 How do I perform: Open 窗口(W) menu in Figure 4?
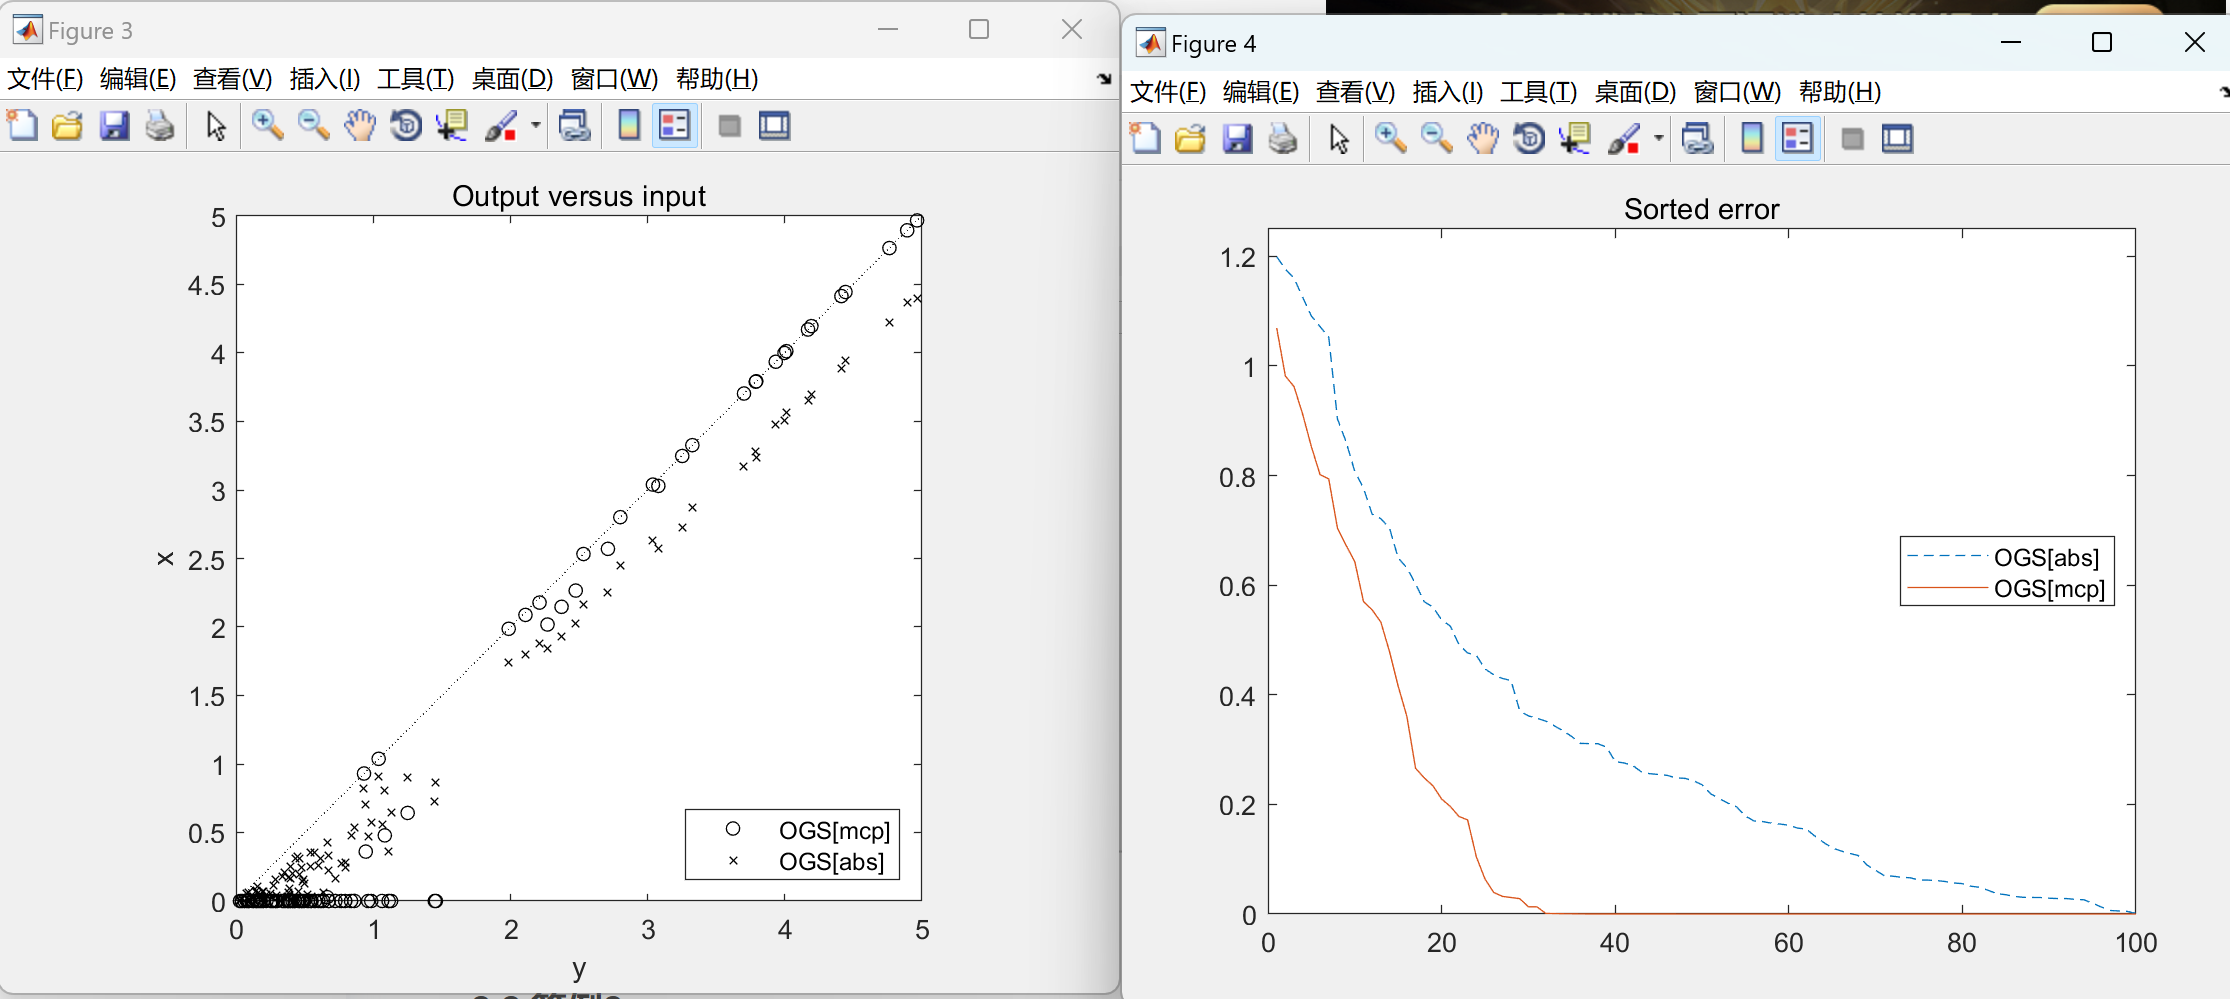click(1737, 92)
